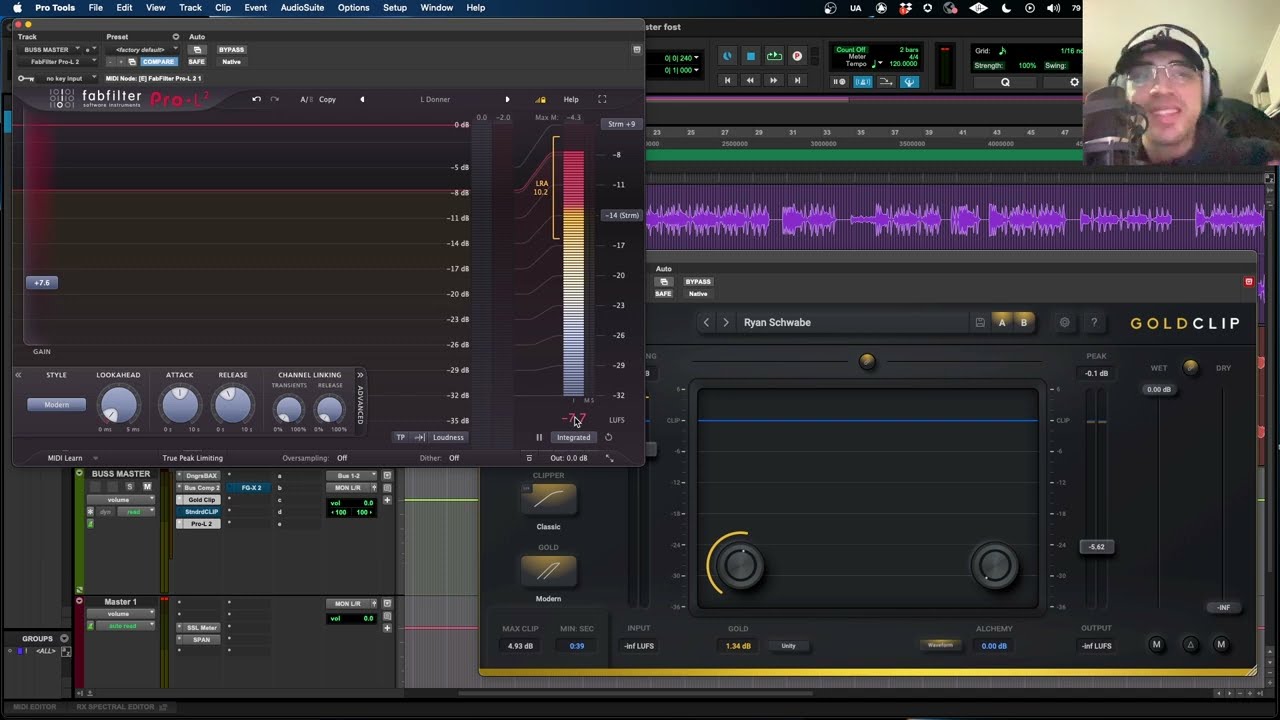The height and width of the screenshot is (720, 1280).
Task: Open the MIDI Learn dropdown
Action: pos(72,458)
